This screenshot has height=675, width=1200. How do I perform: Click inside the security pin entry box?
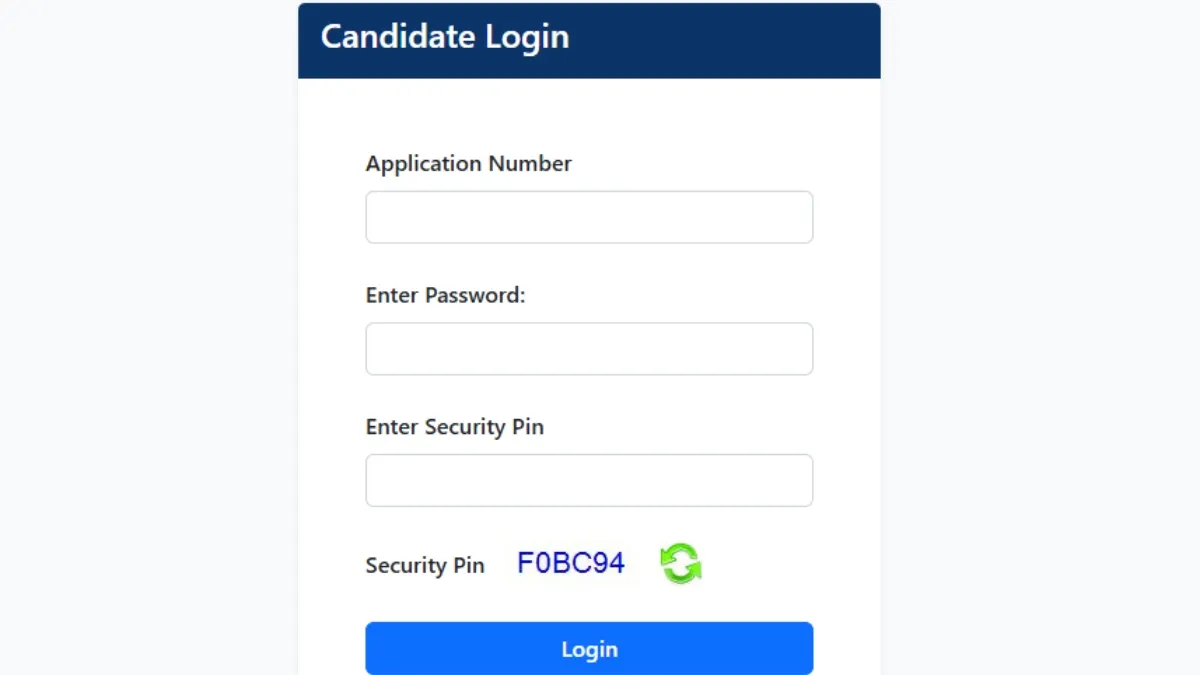click(589, 481)
